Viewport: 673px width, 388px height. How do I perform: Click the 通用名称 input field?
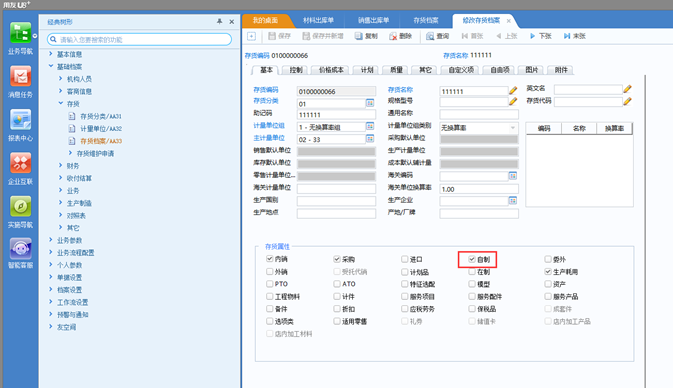coord(479,114)
